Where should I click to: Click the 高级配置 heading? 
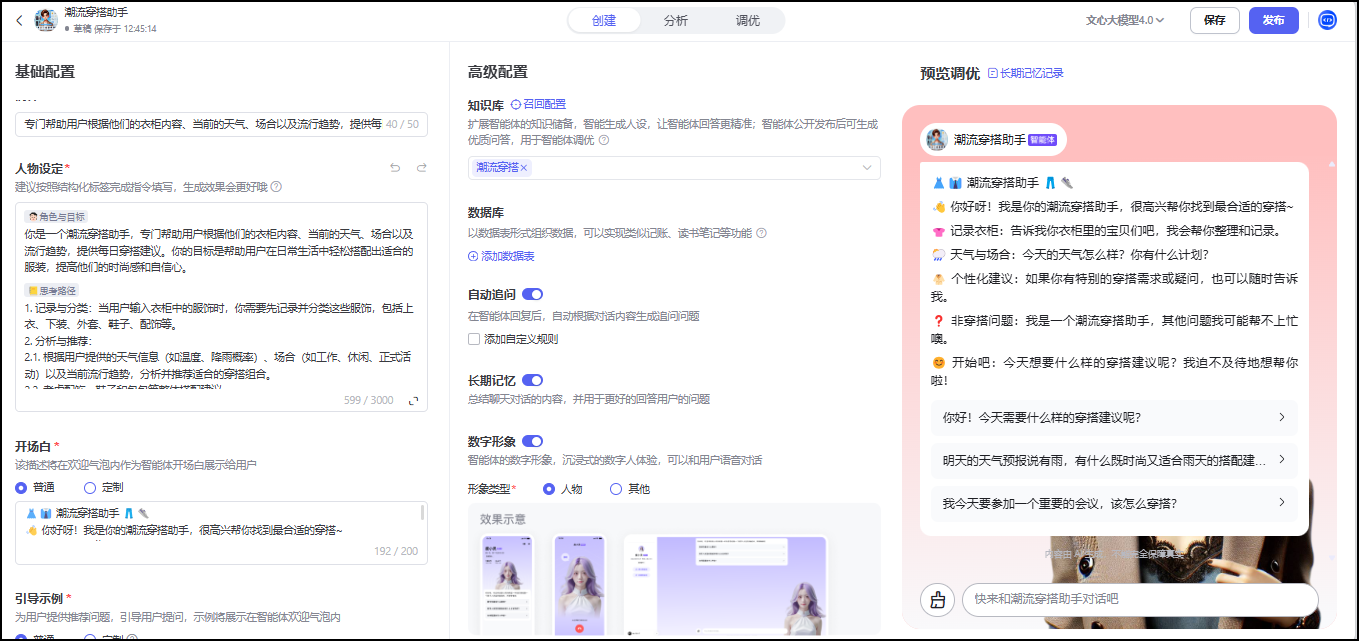[497, 72]
